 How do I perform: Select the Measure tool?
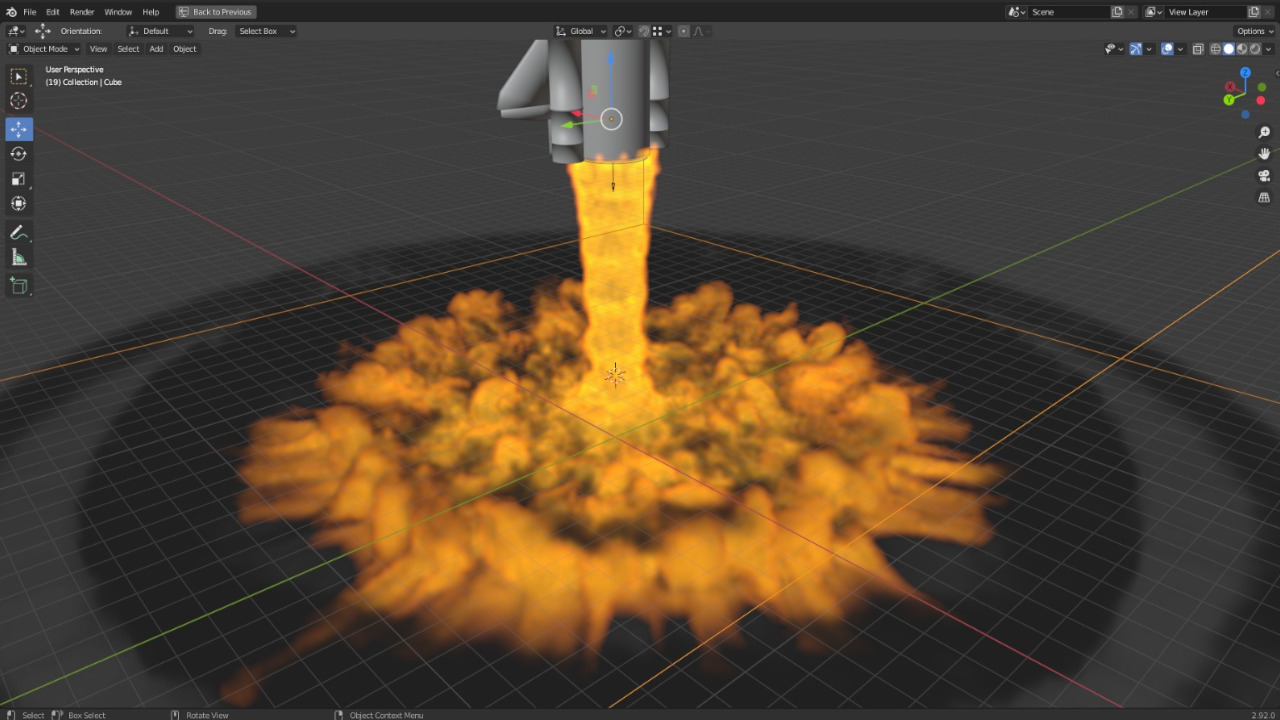[18, 257]
